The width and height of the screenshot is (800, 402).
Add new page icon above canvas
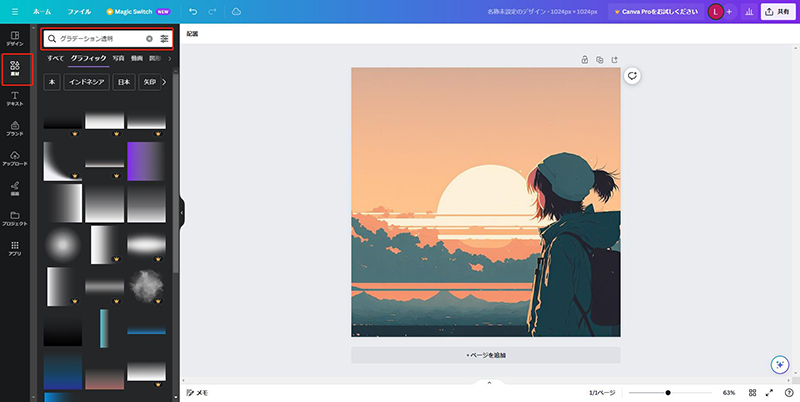(x=614, y=60)
